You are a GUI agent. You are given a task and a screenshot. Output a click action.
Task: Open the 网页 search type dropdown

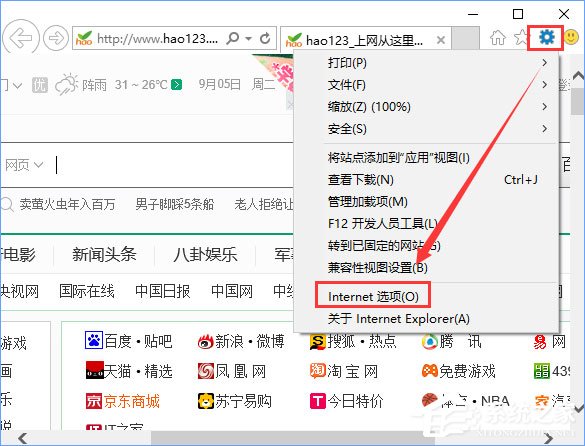click(x=25, y=165)
